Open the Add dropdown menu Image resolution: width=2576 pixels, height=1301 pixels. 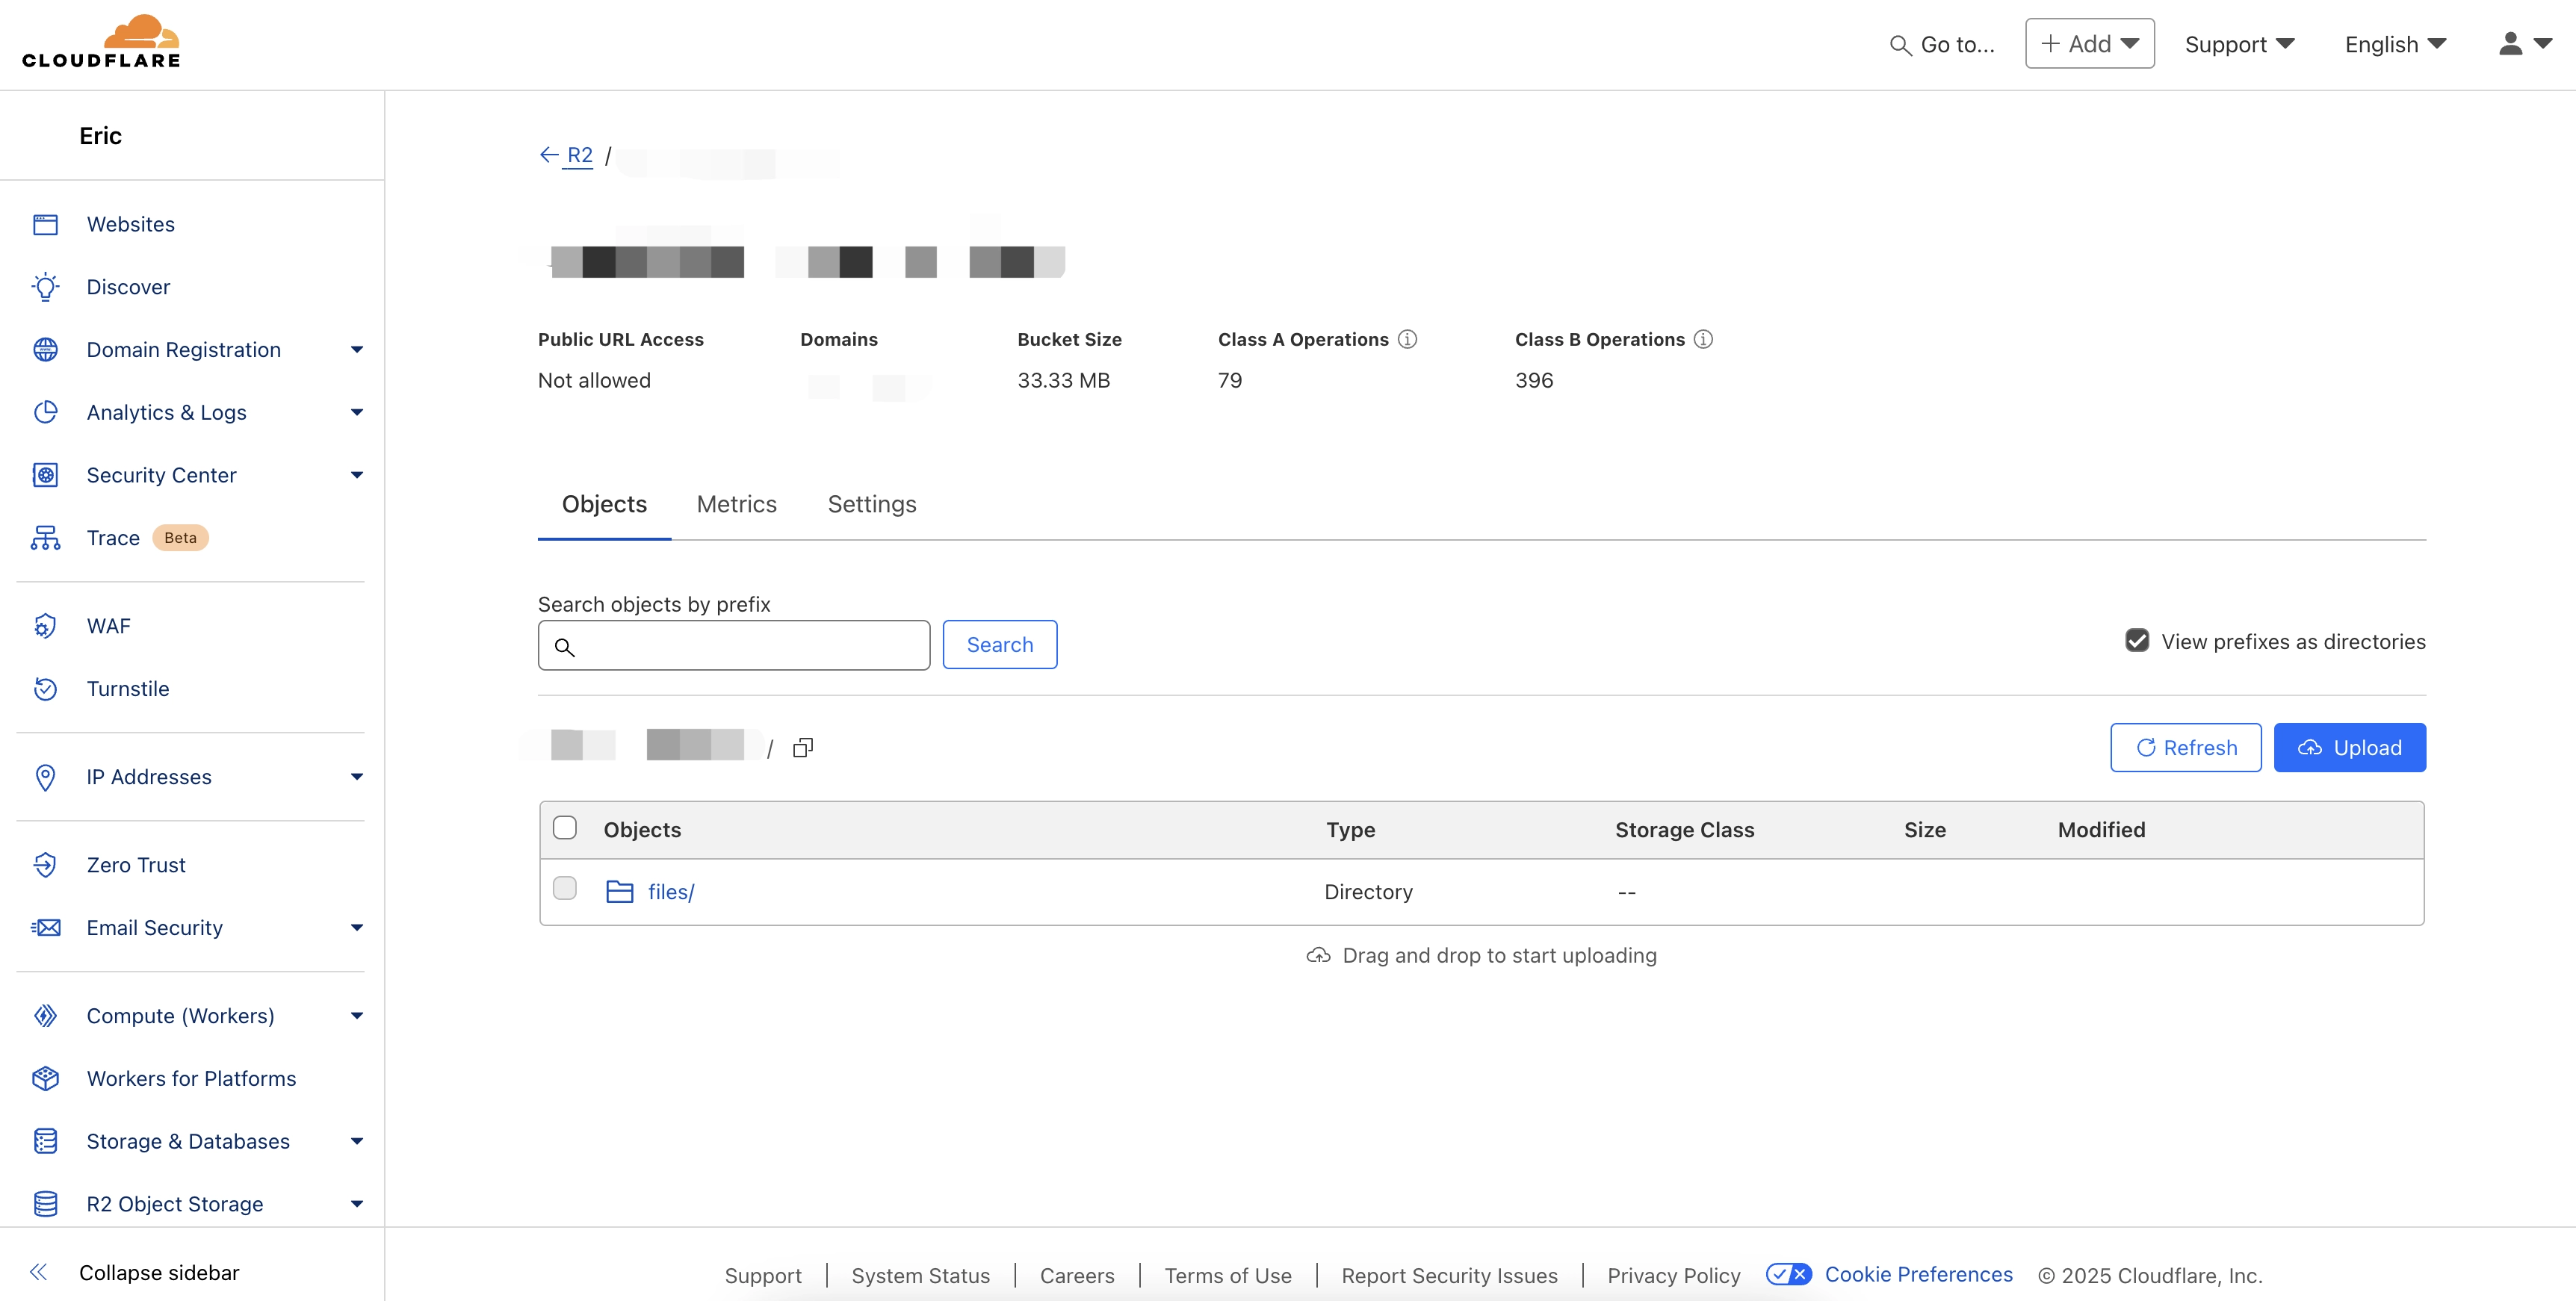pyautogui.click(x=2089, y=44)
